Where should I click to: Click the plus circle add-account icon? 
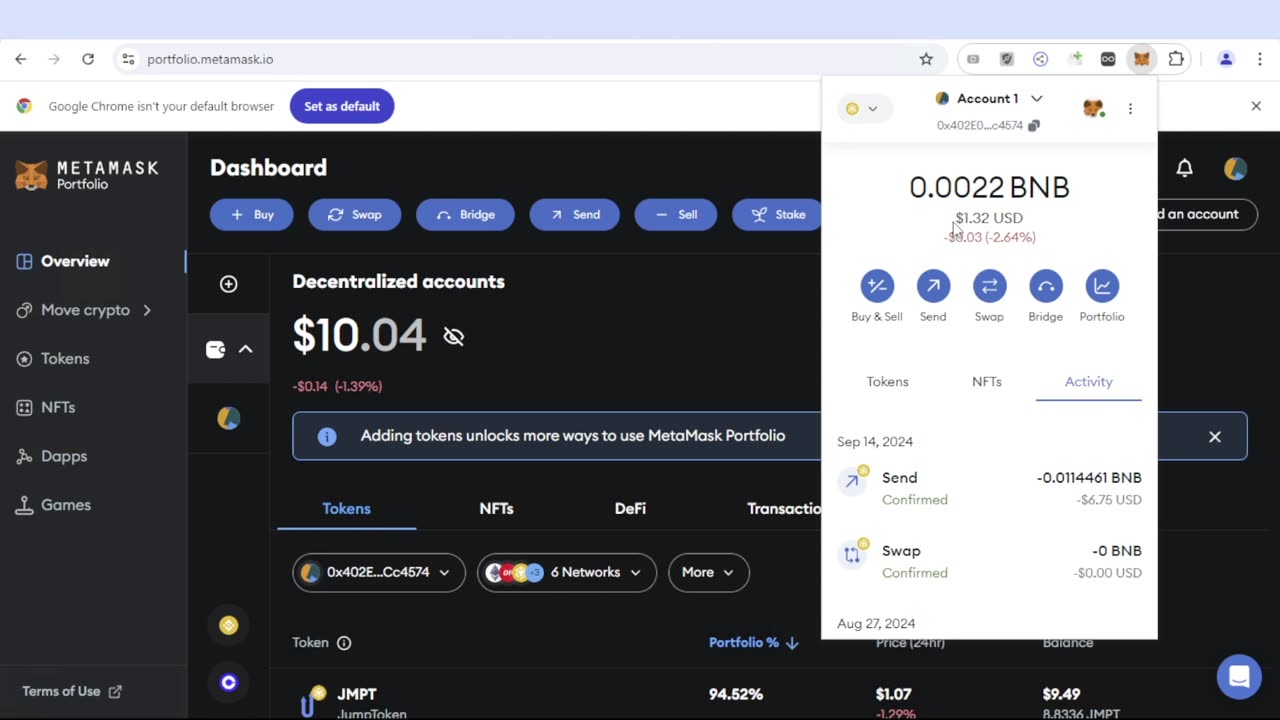tap(229, 284)
